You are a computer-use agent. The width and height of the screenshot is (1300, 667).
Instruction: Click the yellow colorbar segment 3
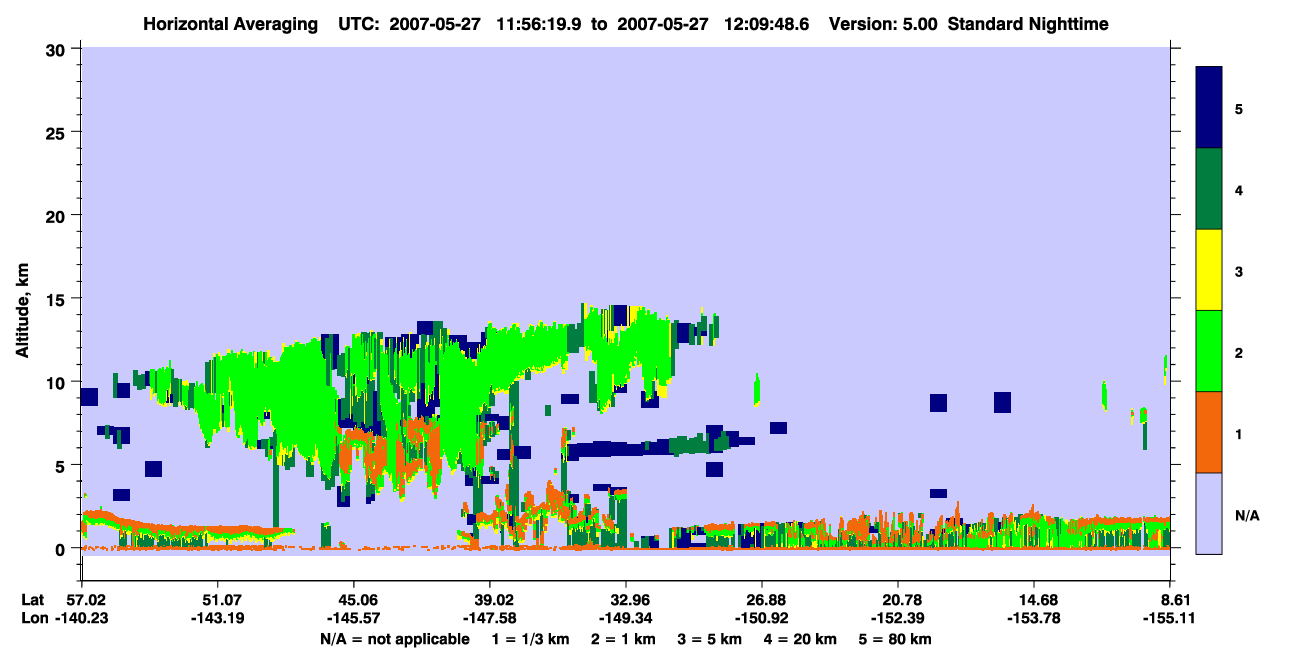coord(1209,270)
